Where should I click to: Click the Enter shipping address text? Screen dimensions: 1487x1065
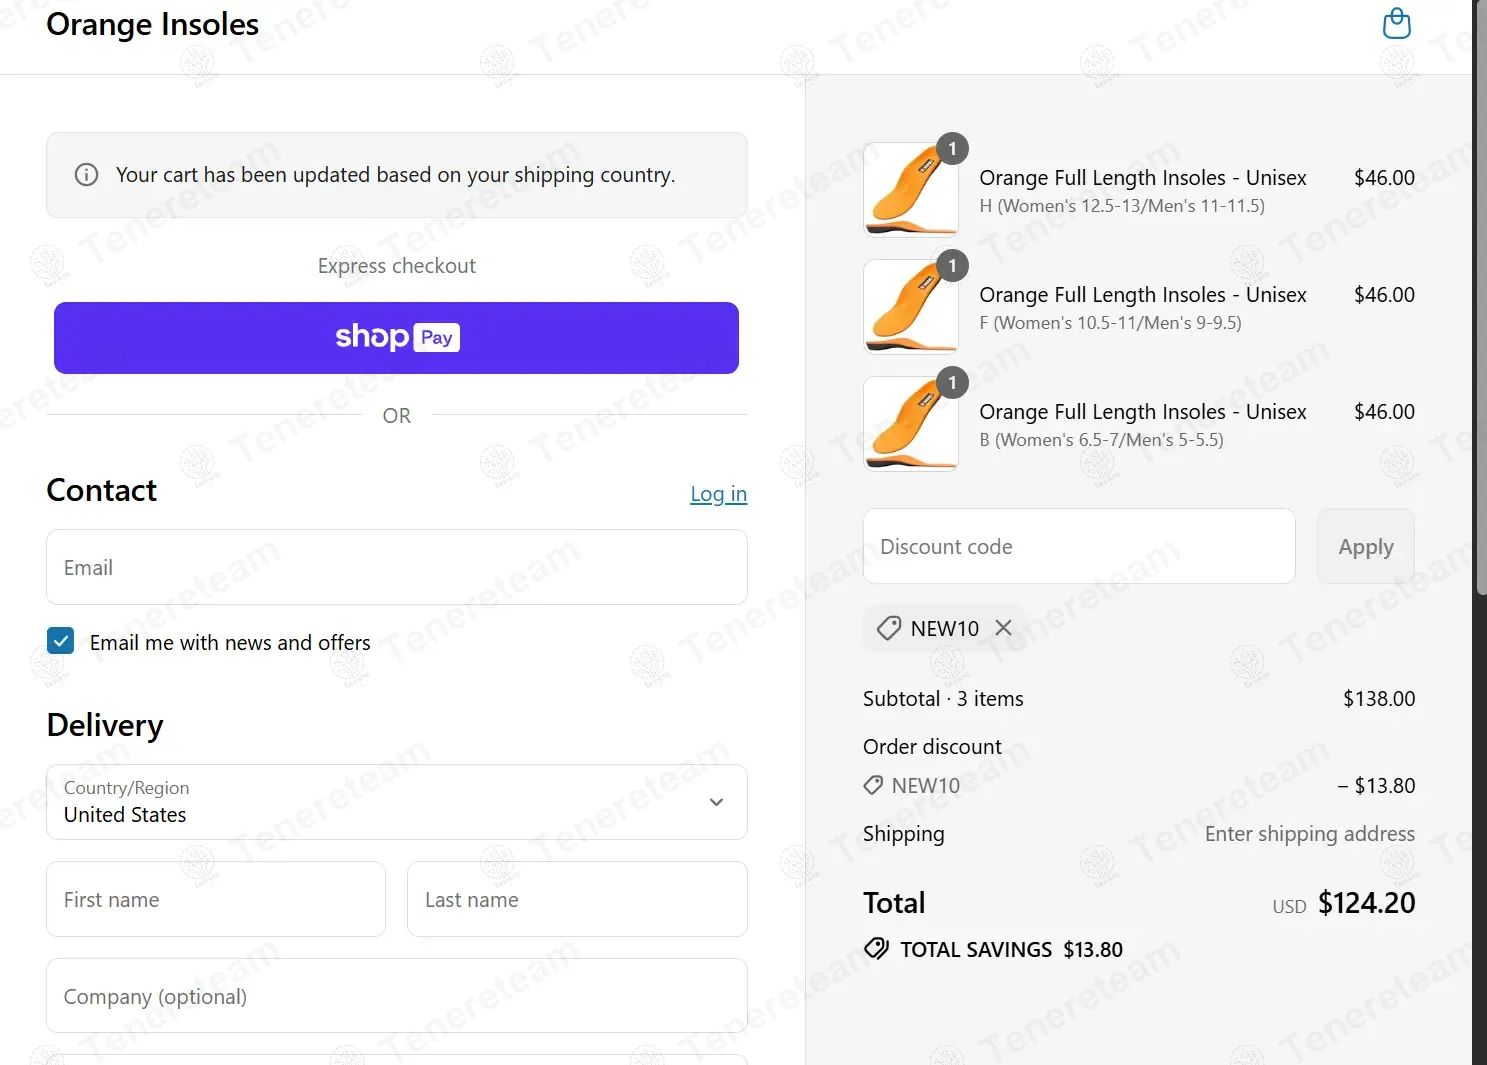1310,834
